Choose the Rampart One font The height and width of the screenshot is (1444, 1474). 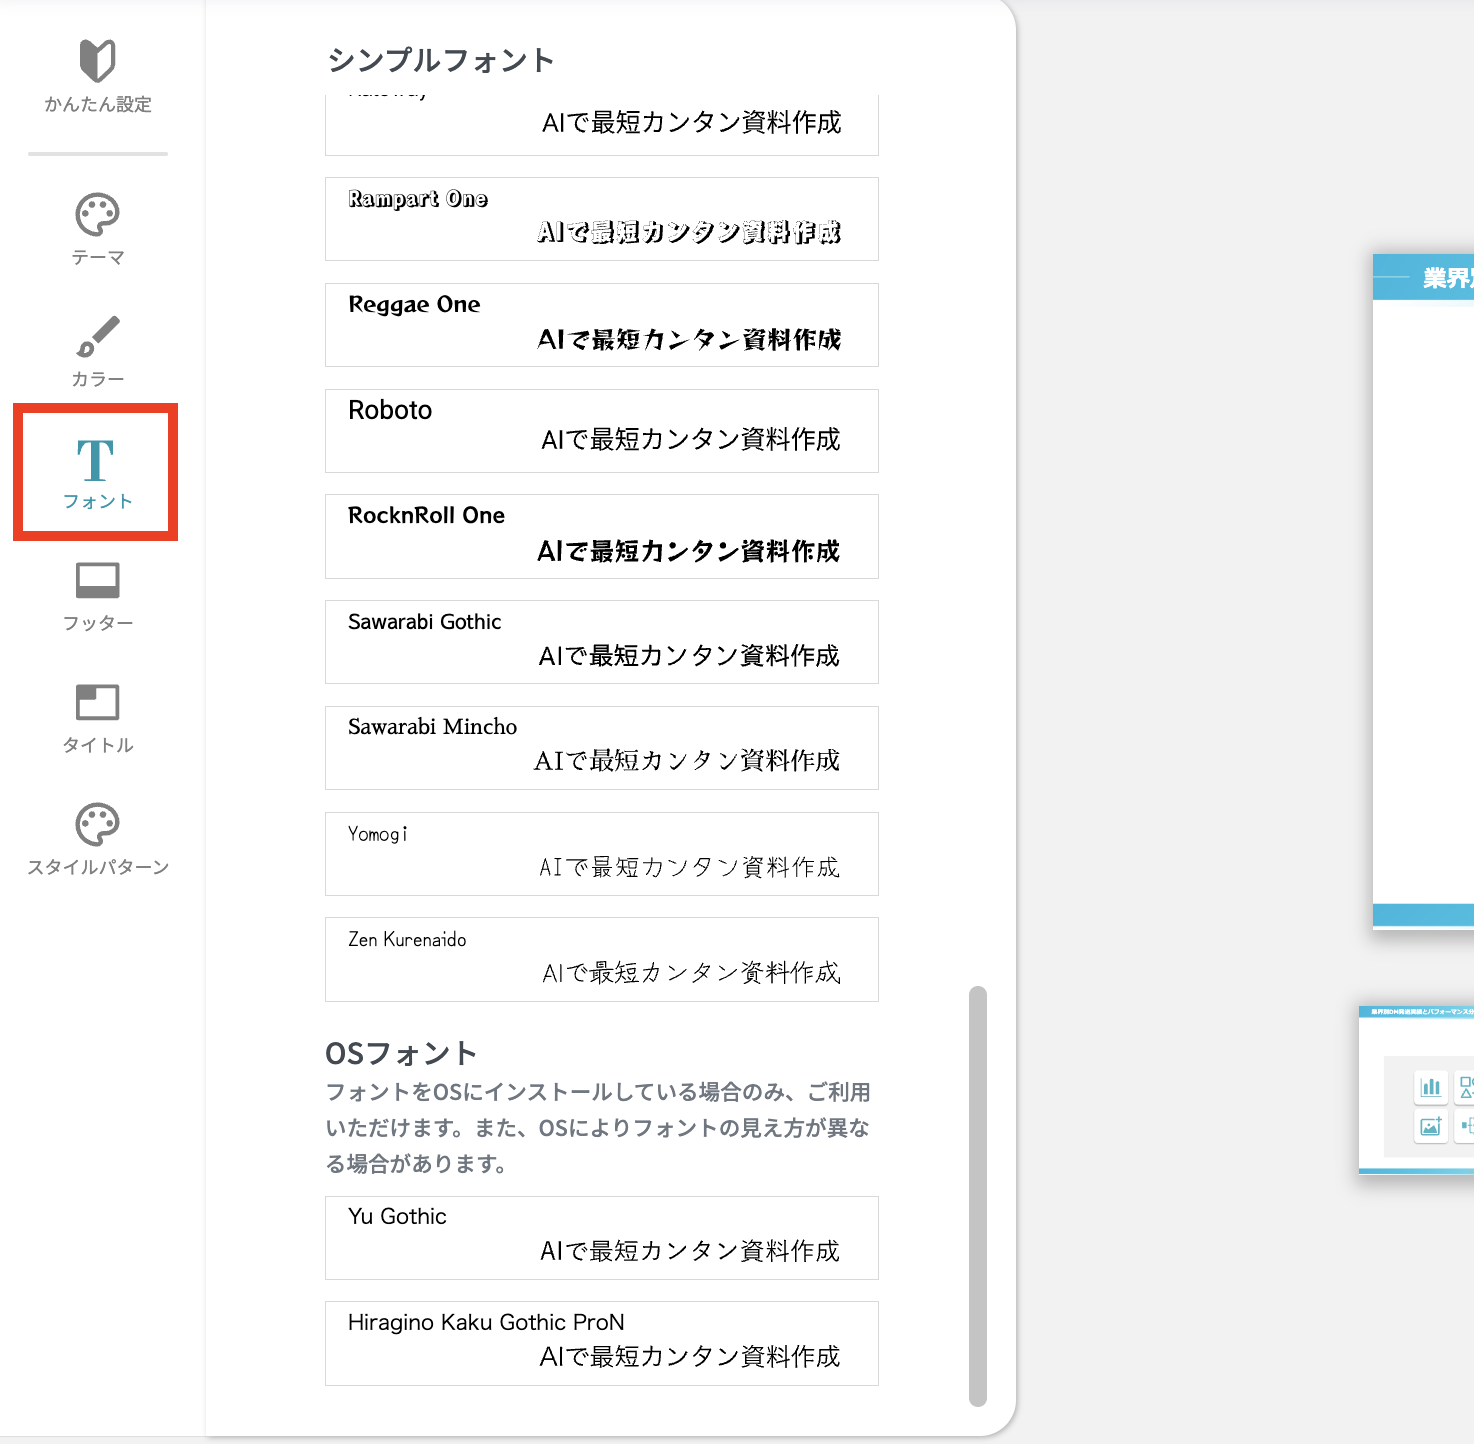tap(602, 219)
